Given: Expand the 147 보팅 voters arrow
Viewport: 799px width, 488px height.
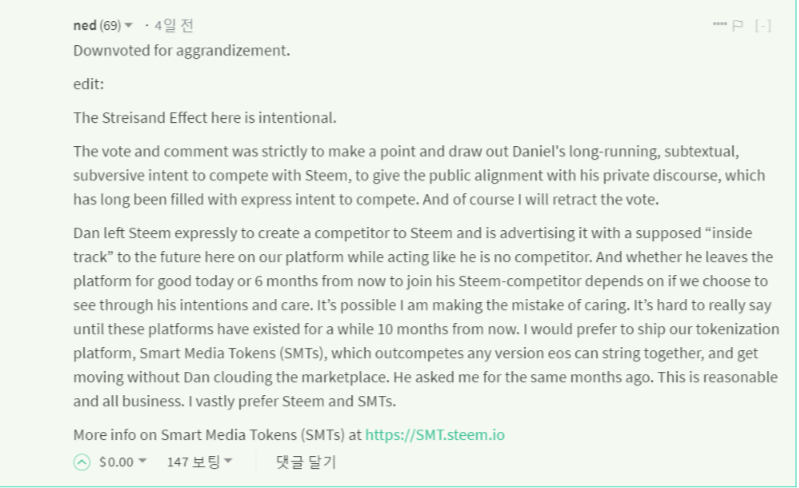Looking at the screenshot, I should (228, 462).
